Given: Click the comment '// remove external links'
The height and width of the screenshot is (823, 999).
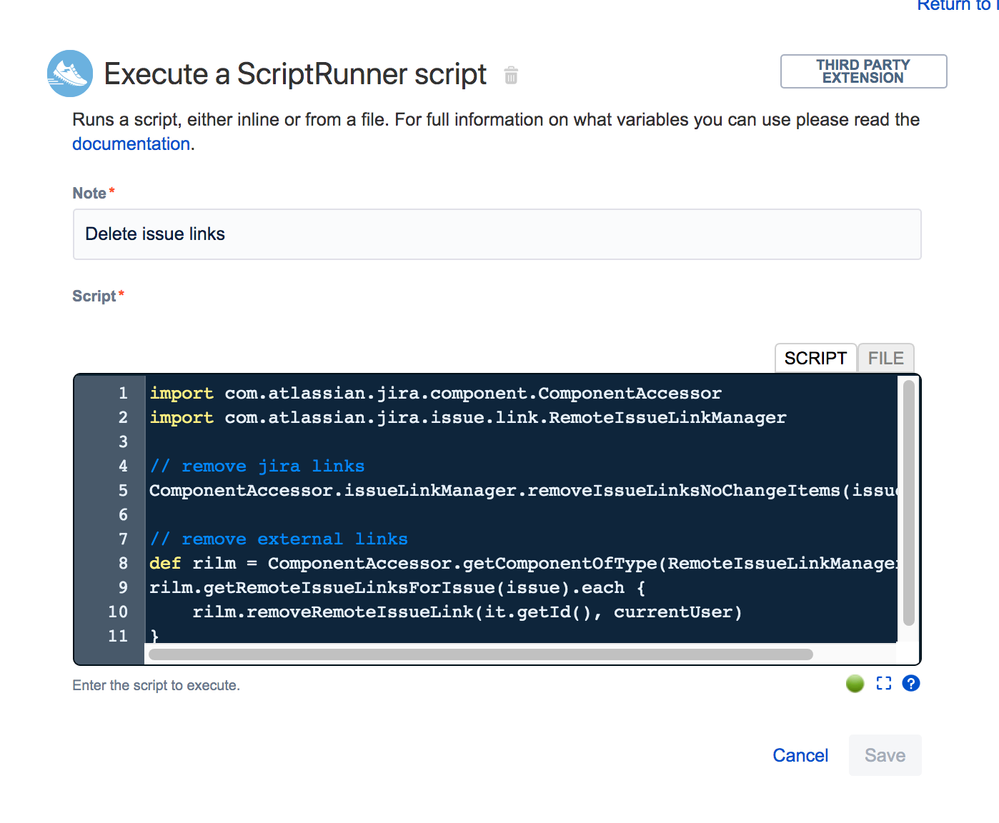Looking at the screenshot, I should coord(278,539).
